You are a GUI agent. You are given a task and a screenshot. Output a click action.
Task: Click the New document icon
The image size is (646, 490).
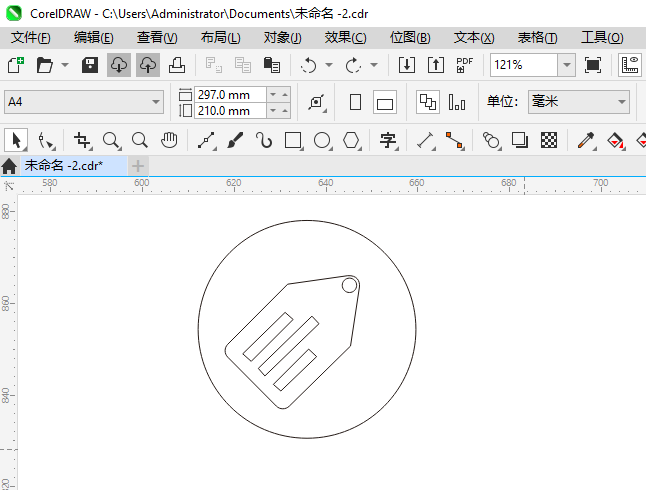tap(16, 65)
